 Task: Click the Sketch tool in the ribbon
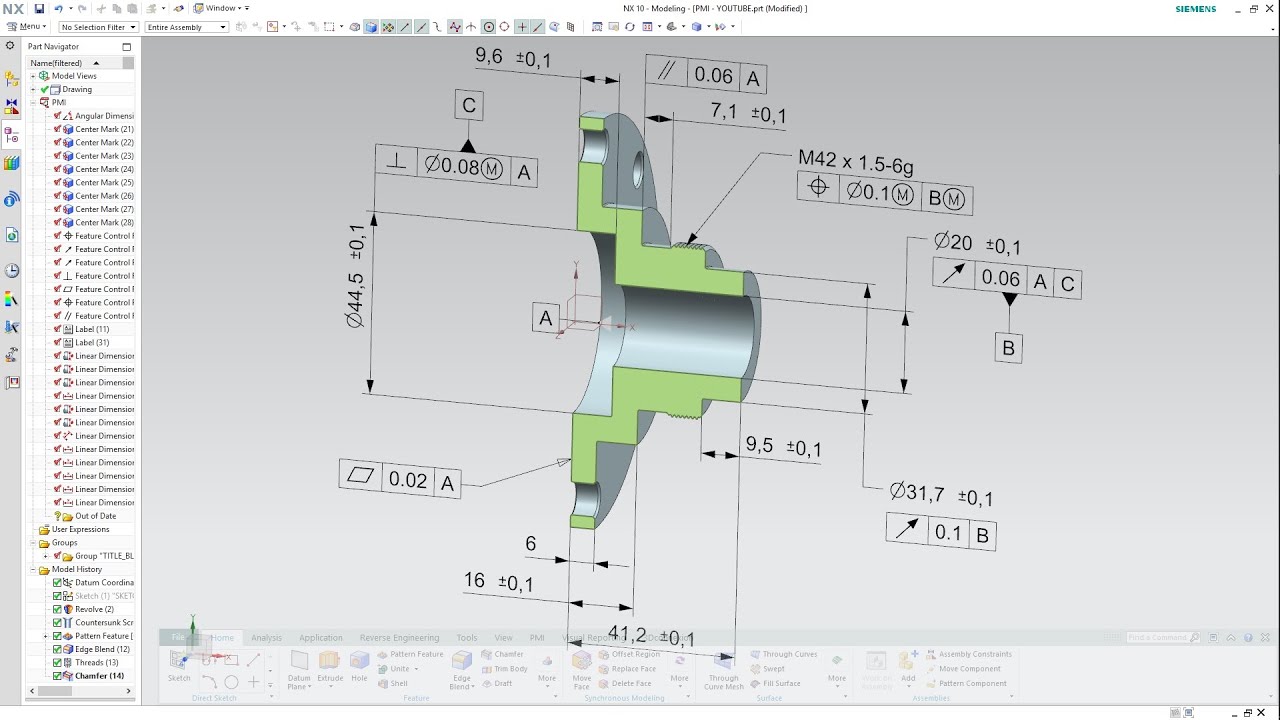pyautogui.click(x=179, y=665)
